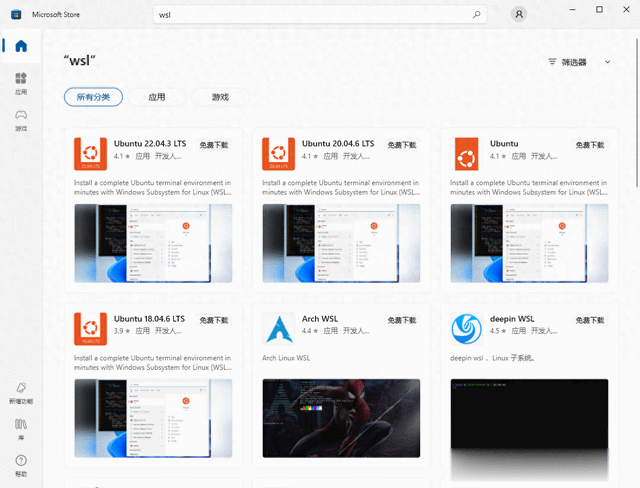Click the vertical scrollbar on the right
This screenshot has height=488, width=640.
click(637, 113)
